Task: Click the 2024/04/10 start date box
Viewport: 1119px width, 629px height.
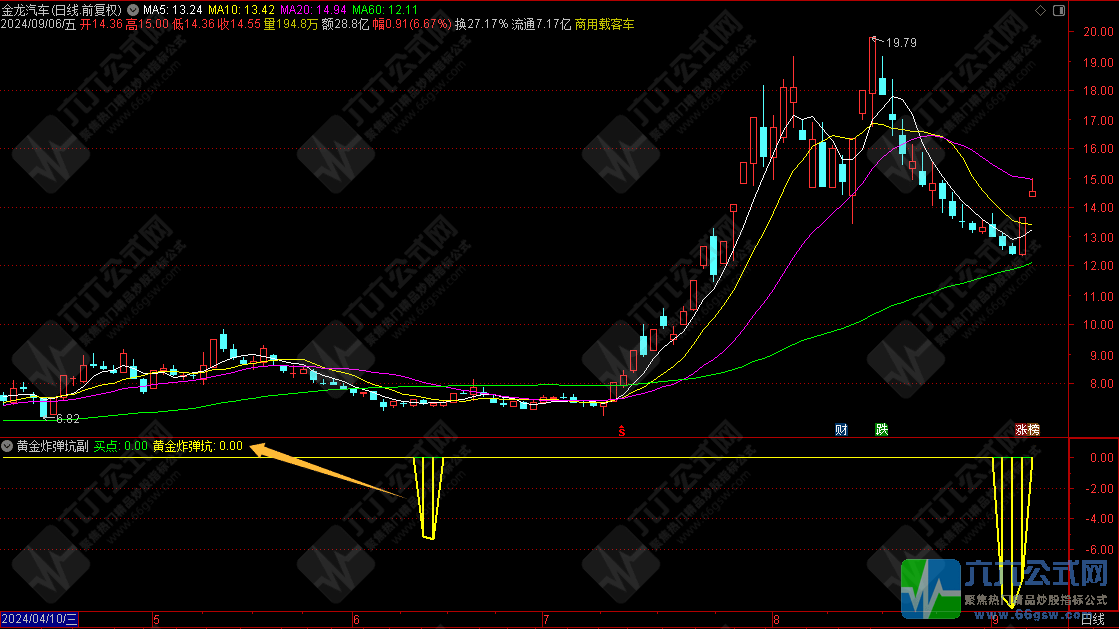Action: click(40, 620)
